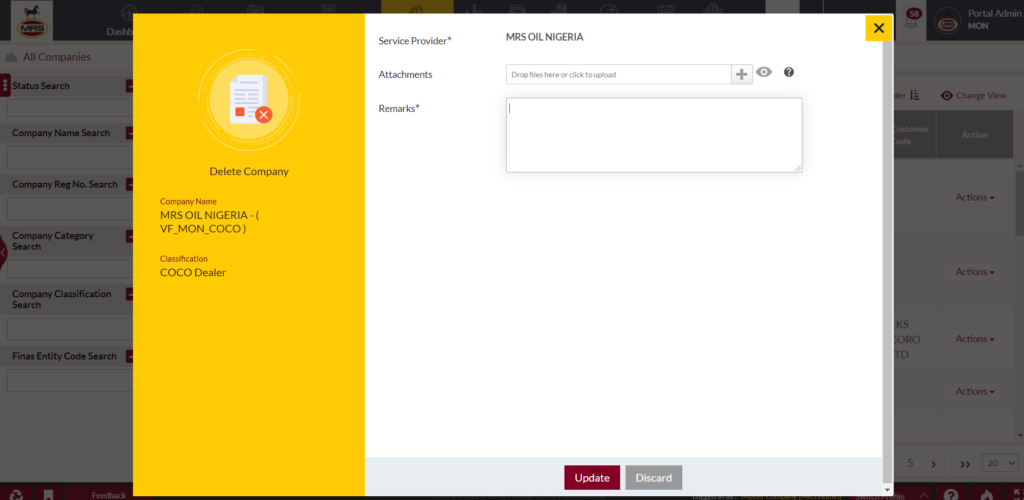
Task: Click the Company Name Search input box
Action: pos(70,158)
